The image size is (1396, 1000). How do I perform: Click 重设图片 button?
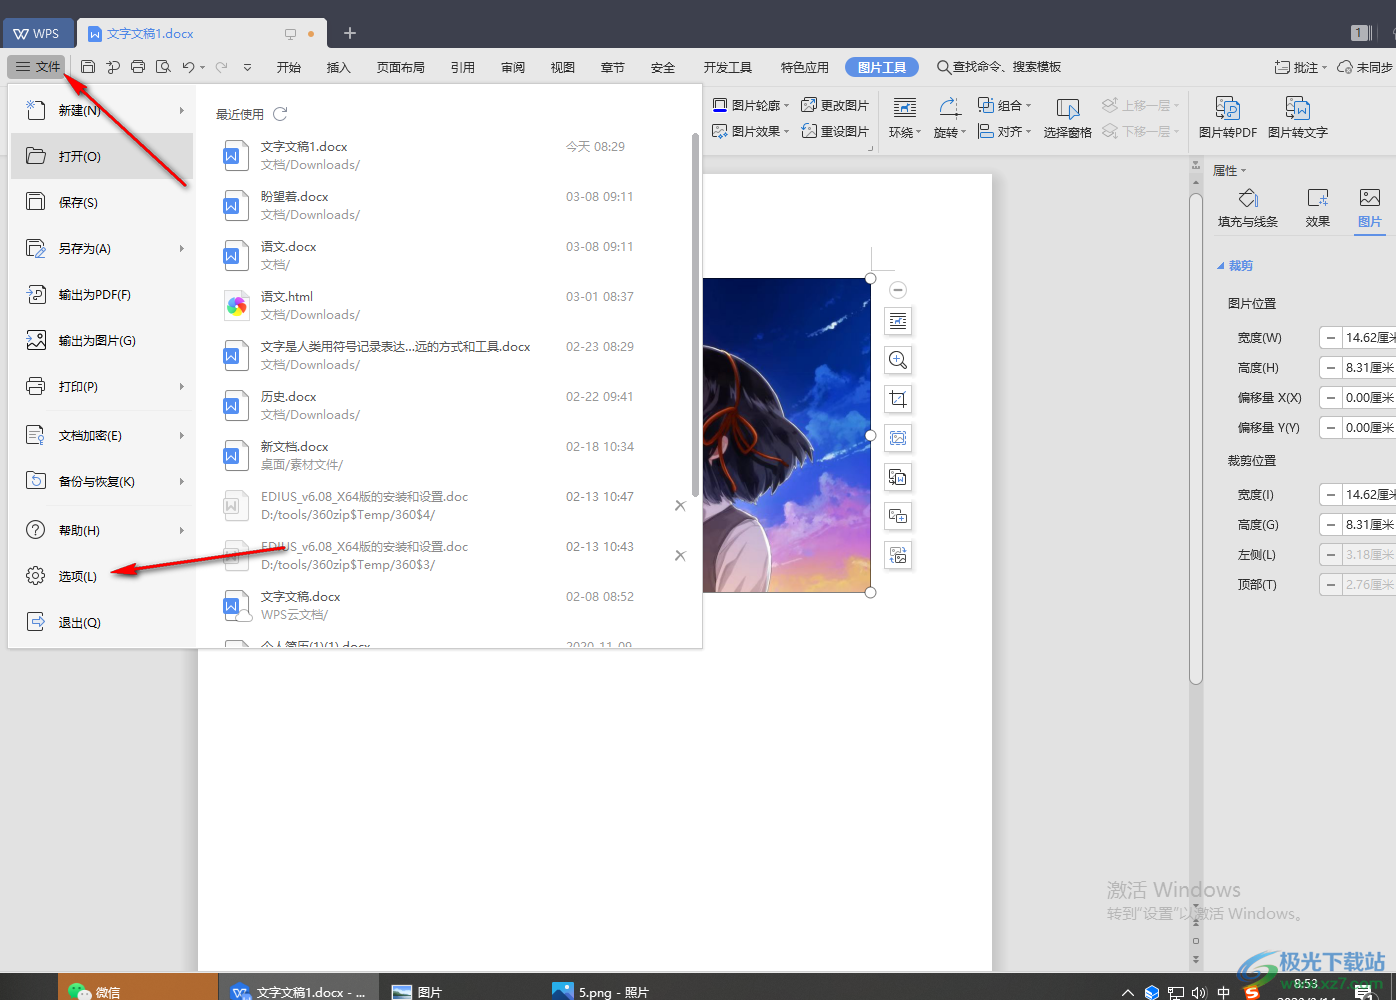[835, 131]
